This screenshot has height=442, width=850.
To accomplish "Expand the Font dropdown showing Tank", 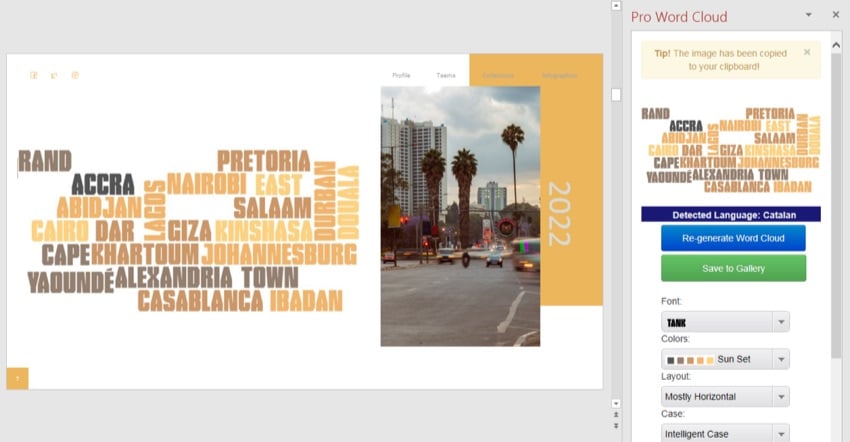I will (x=781, y=322).
